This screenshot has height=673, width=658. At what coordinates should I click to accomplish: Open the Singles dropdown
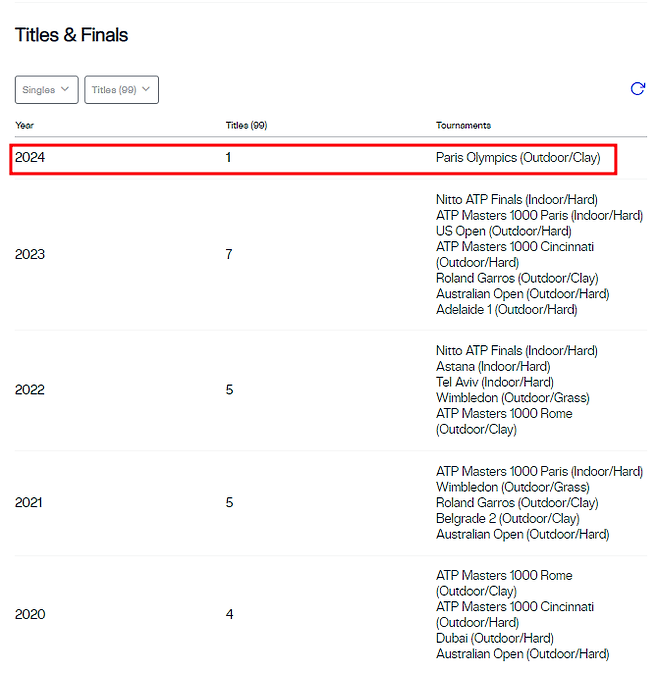tap(47, 90)
